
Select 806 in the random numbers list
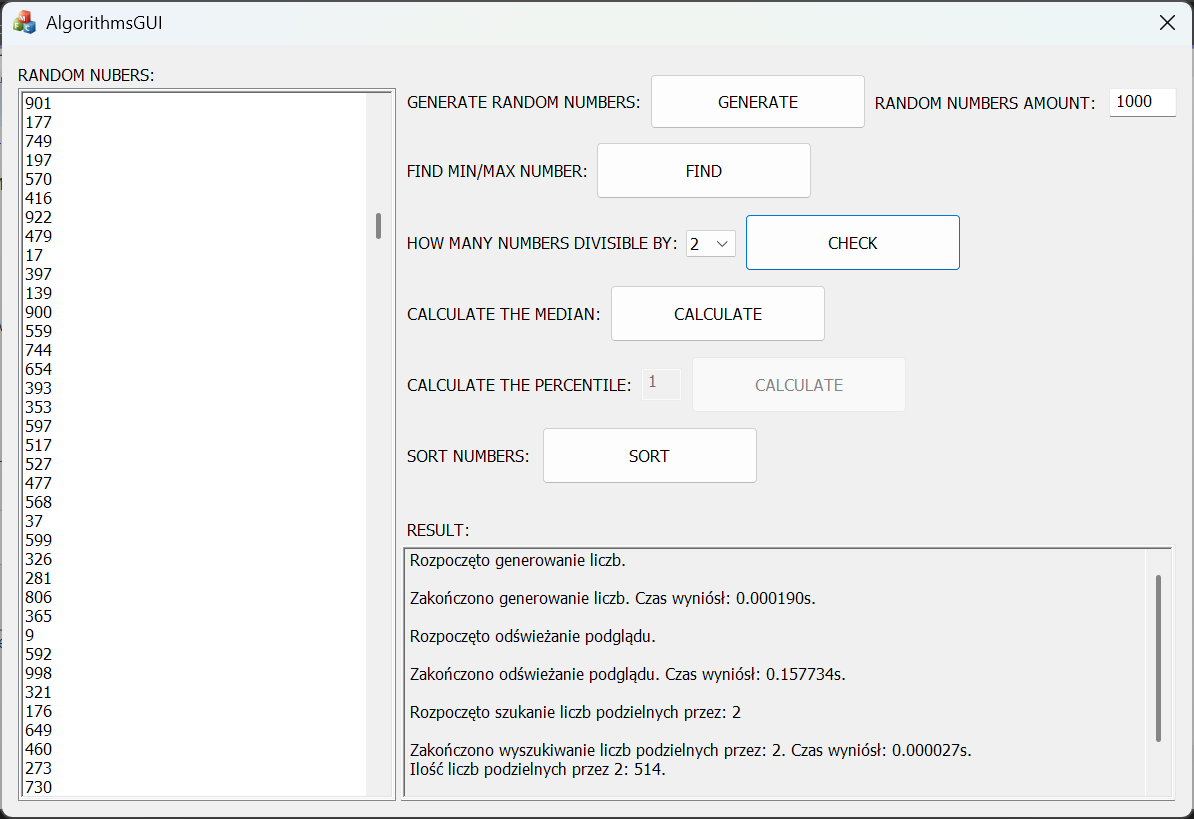click(x=39, y=597)
